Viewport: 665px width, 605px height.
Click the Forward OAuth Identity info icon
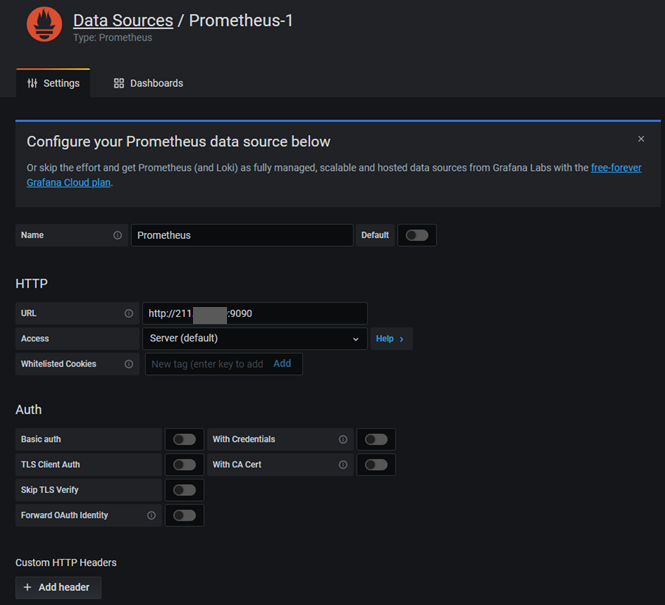pos(151,516)
